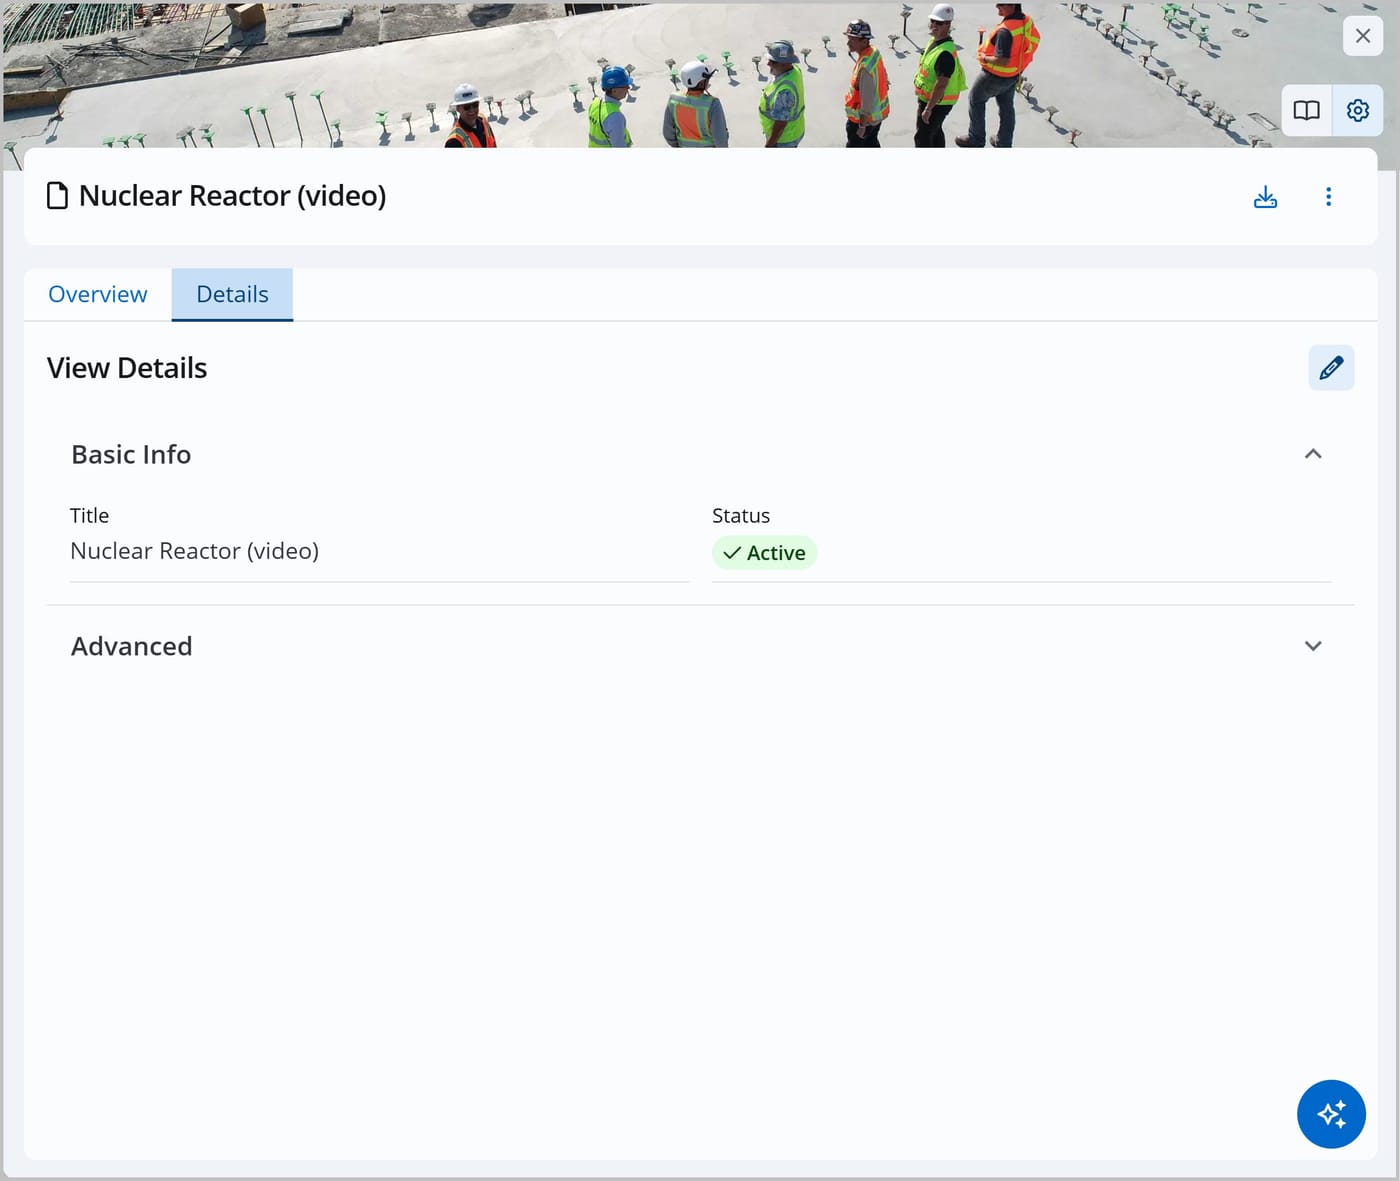Image resolution: width=1400 pixels, height=1181 pixels.
Task: Click the Title field label
Action: tap(89, 516)
